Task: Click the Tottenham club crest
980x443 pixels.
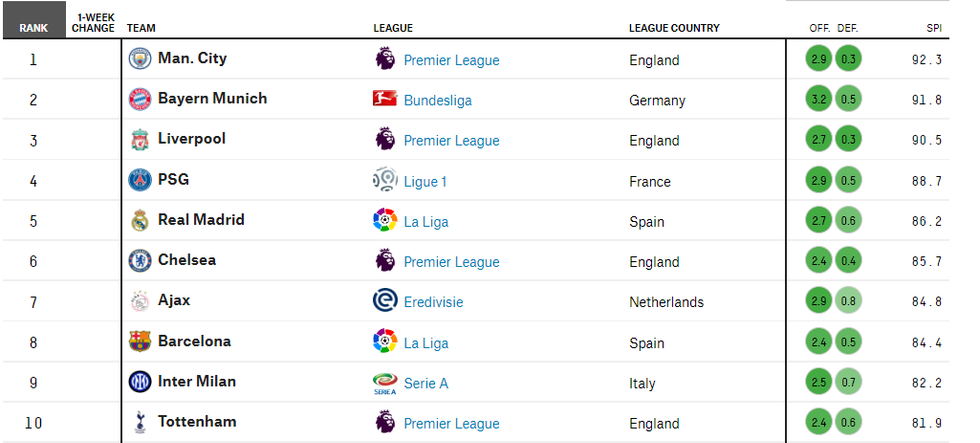Action: point(139,422)
